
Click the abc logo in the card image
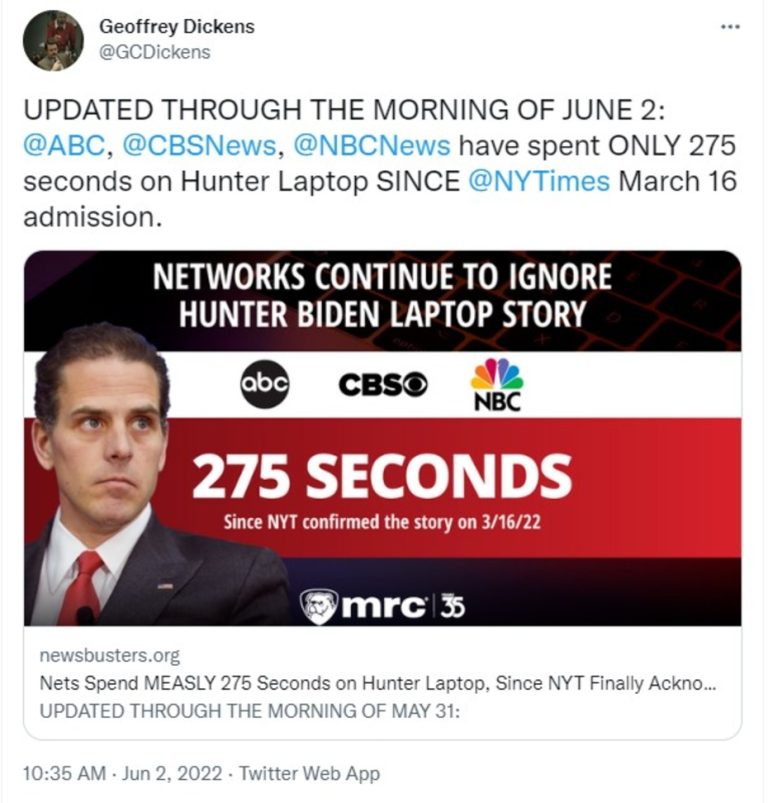264,383
